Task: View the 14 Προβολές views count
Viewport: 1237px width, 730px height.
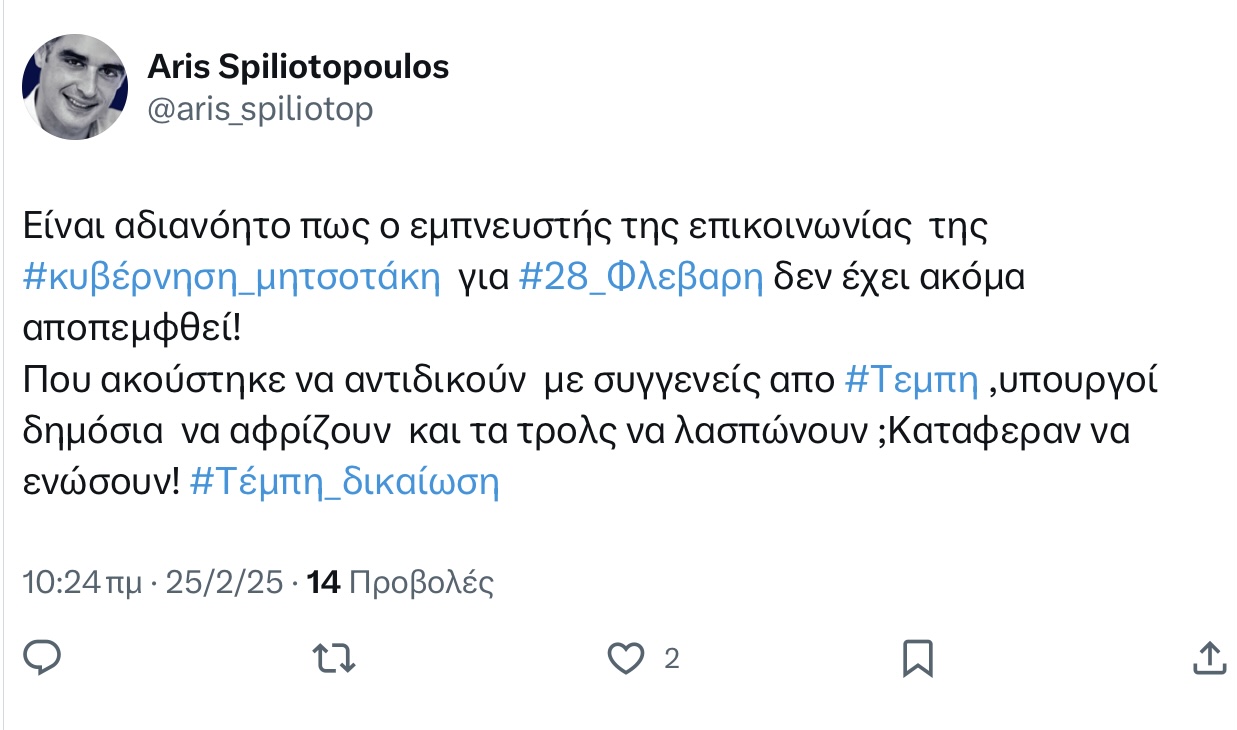Action: click(x=401, y=582)
